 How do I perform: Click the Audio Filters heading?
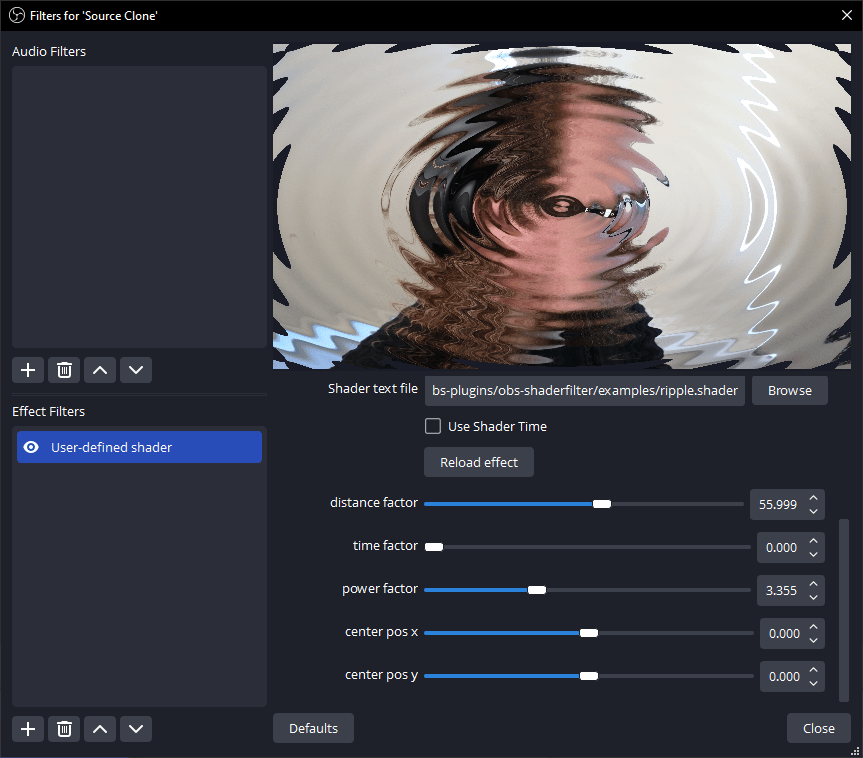tap(49, 51)
